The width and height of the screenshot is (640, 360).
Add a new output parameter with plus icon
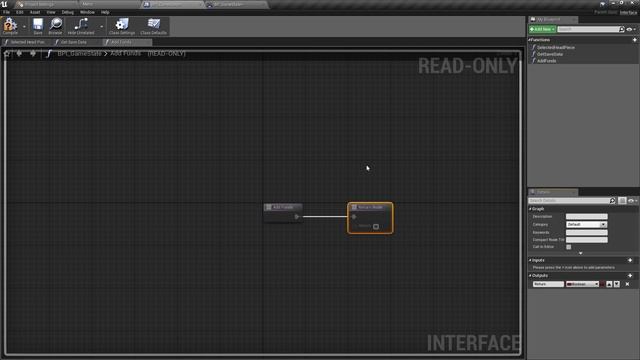pos(630,276)
